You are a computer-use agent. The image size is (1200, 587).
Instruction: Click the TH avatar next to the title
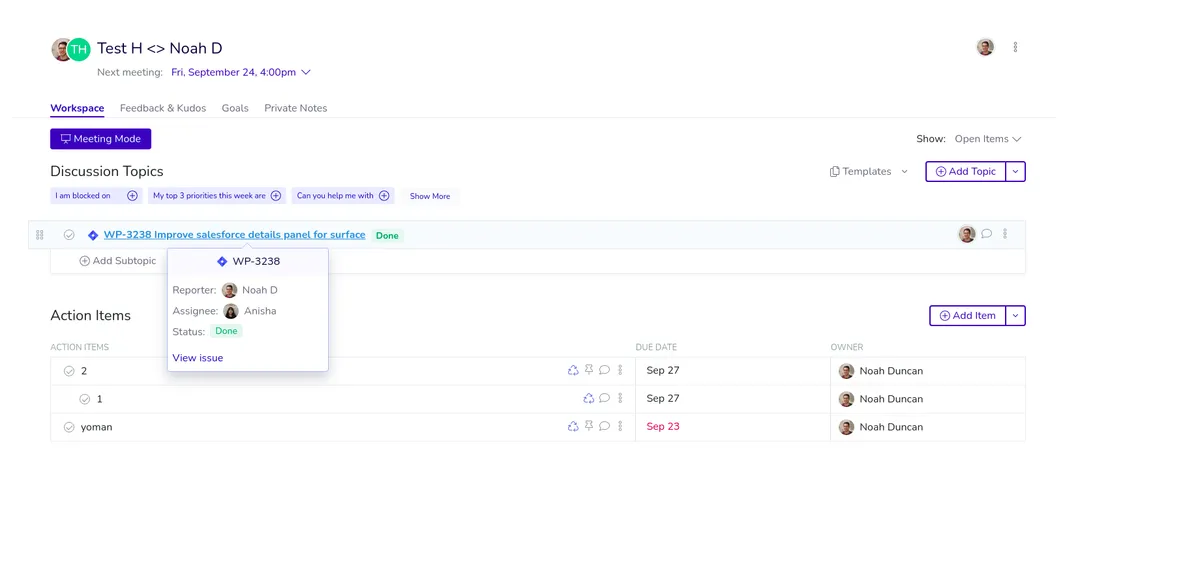(x=79, y=49)
